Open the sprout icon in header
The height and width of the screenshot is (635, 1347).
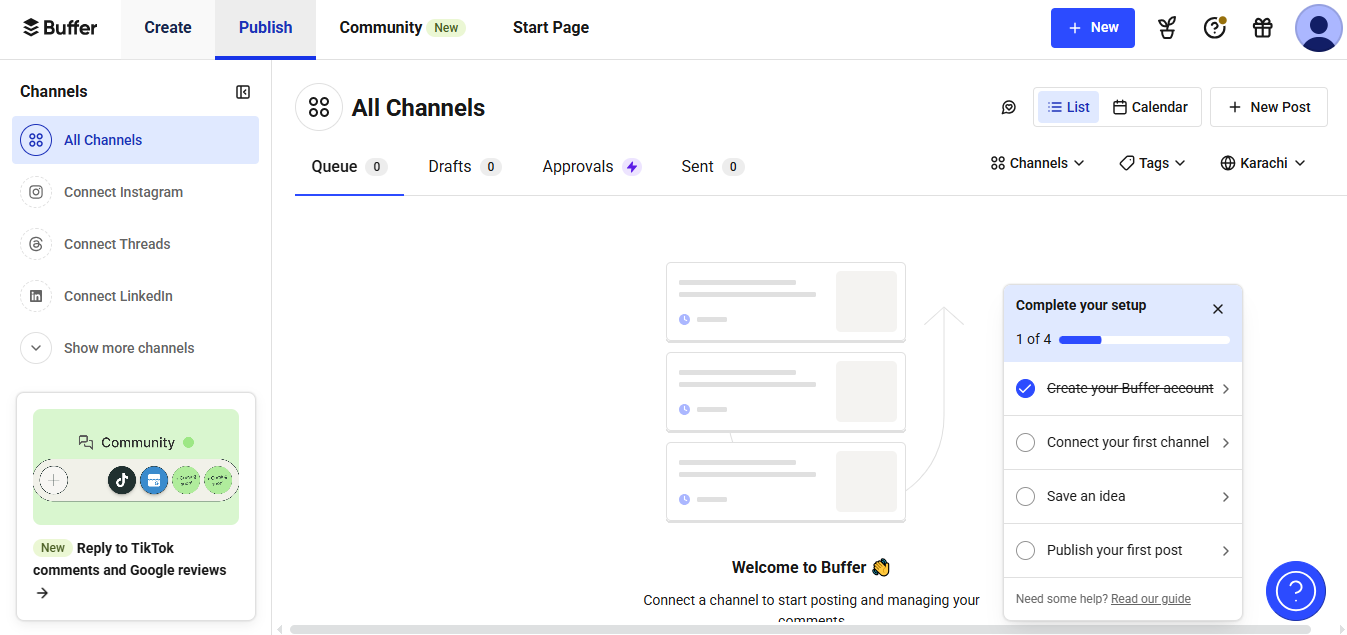point(1167,28)
